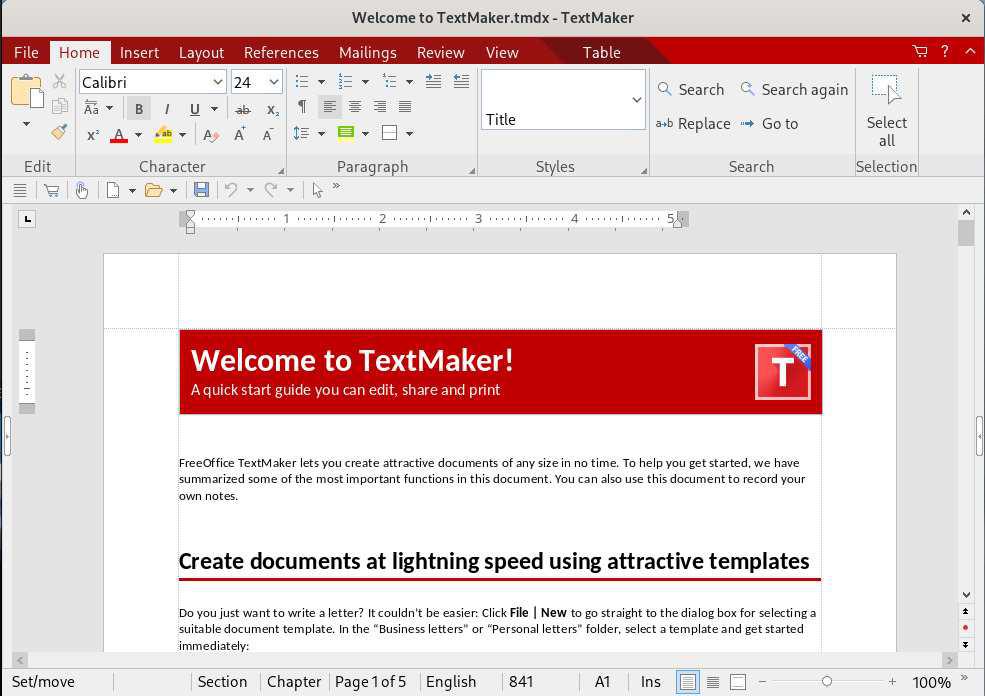Apply the red font color swatch
The height and width of the screenshot is (696, 985).
pos(119,134)
